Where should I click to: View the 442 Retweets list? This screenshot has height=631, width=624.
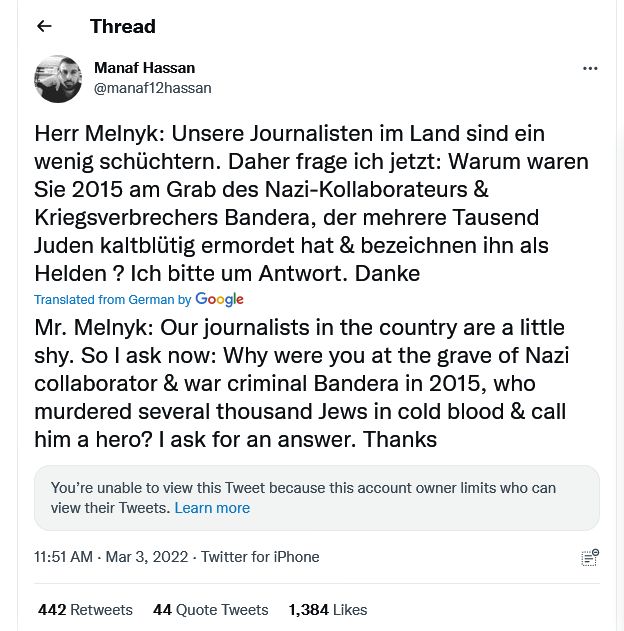85,609
